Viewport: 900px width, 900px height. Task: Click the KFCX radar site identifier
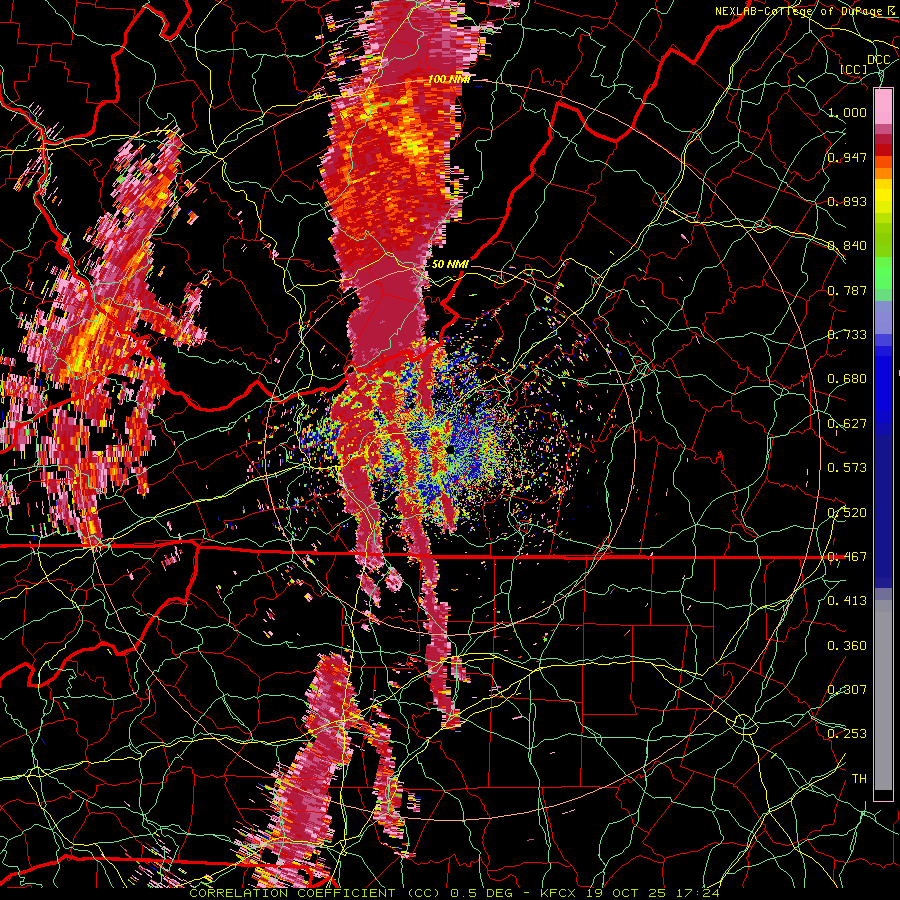(x=557, y=893)
